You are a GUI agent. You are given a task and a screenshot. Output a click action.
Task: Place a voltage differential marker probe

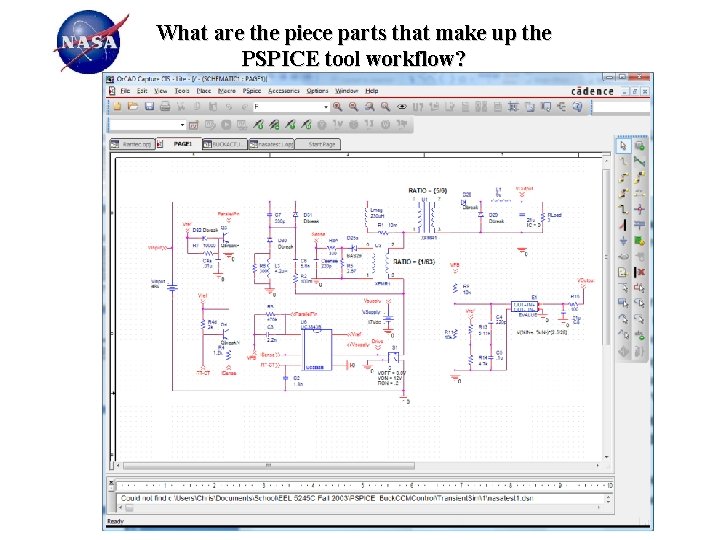tap(275, 124)
